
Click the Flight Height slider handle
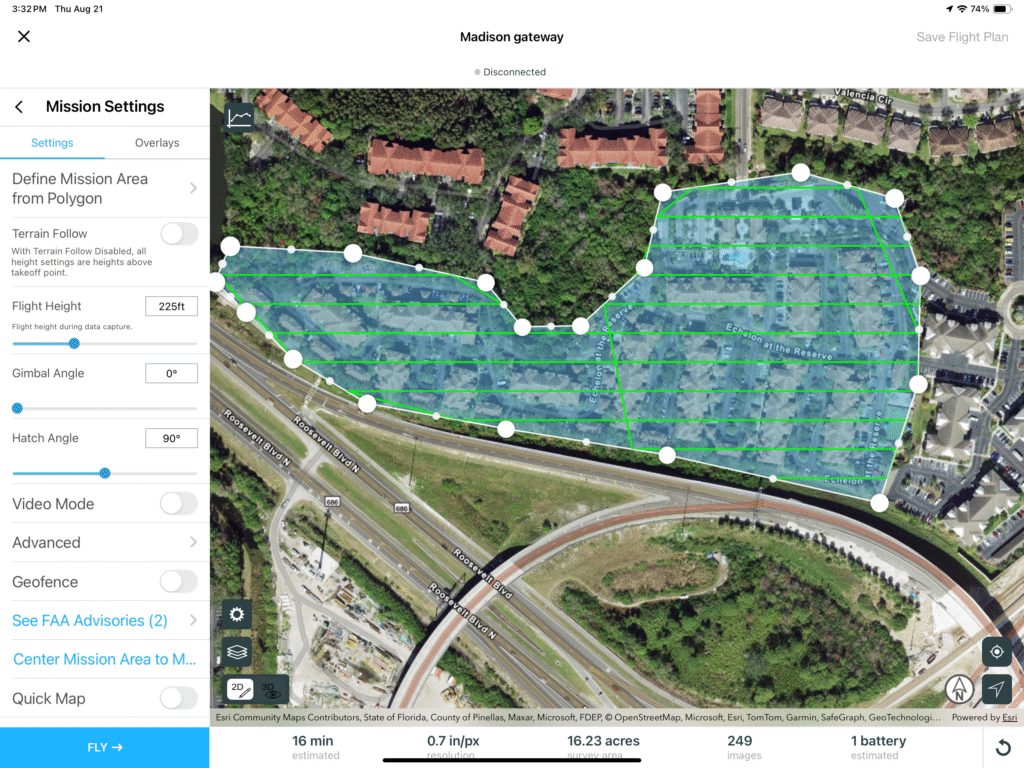pos(74,344)
